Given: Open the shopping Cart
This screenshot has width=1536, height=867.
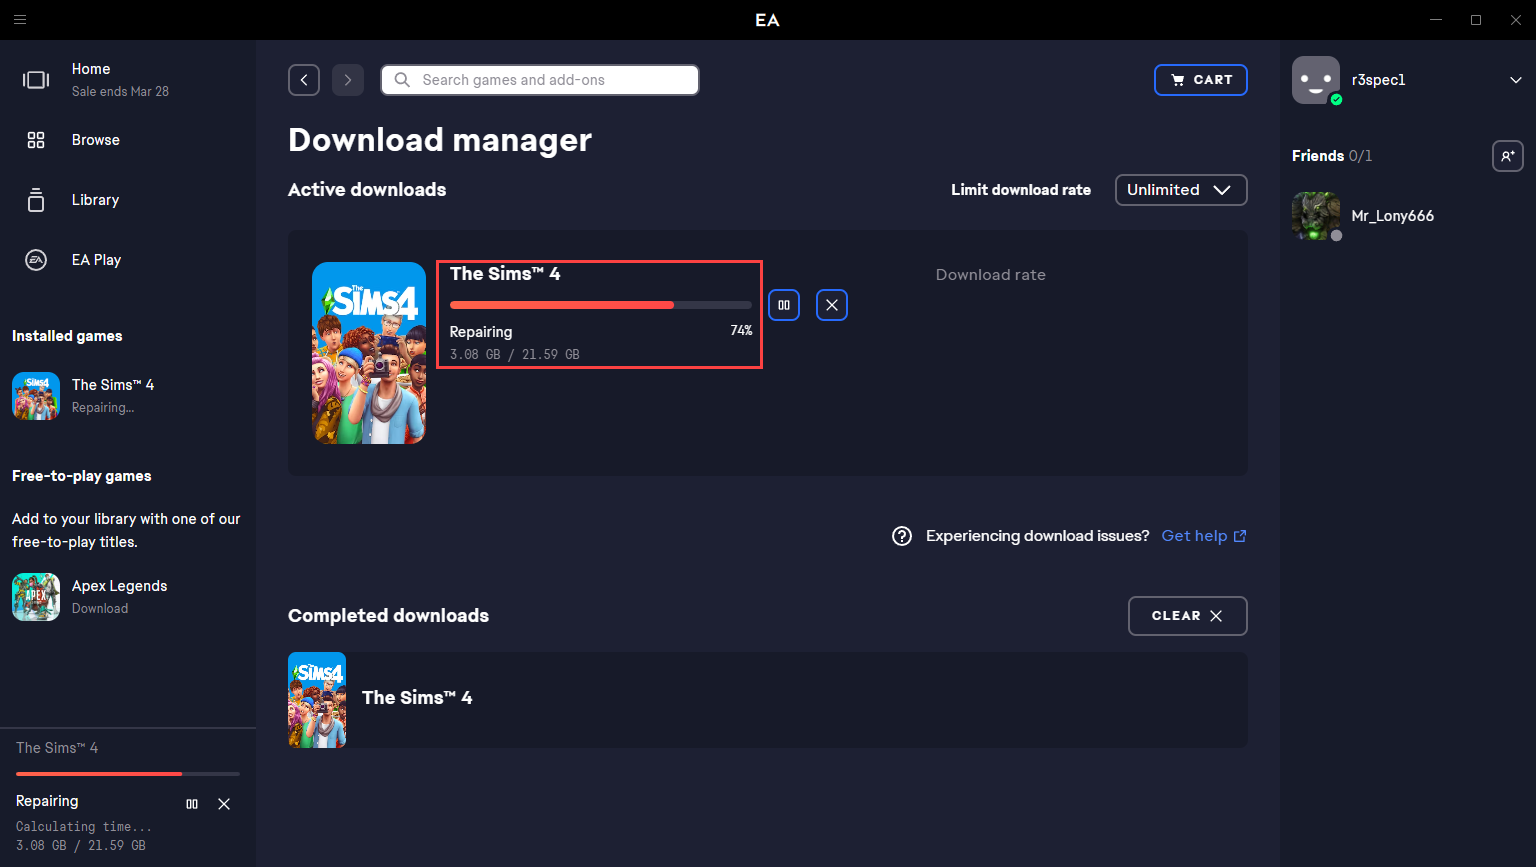Looking at the screenshot, I should (x=1200, y=80).
